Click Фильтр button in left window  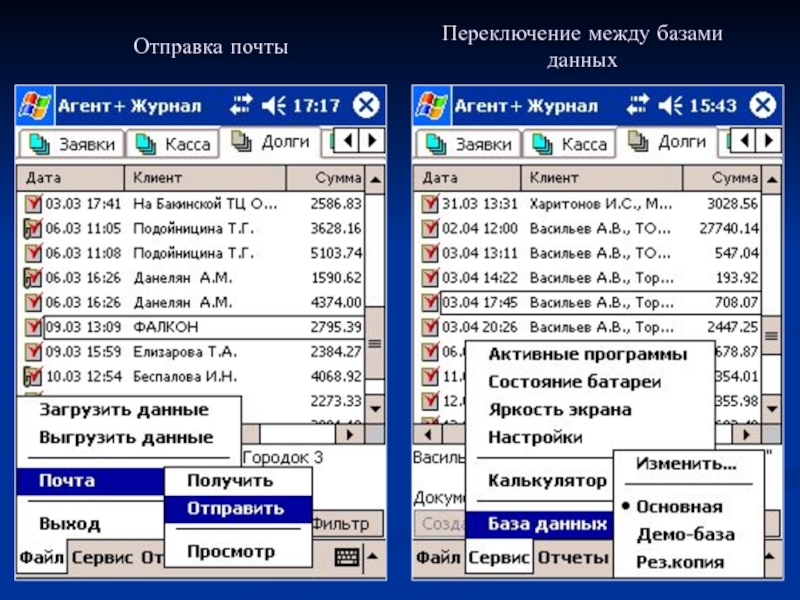pyautogui.click(x=347, y=524)
